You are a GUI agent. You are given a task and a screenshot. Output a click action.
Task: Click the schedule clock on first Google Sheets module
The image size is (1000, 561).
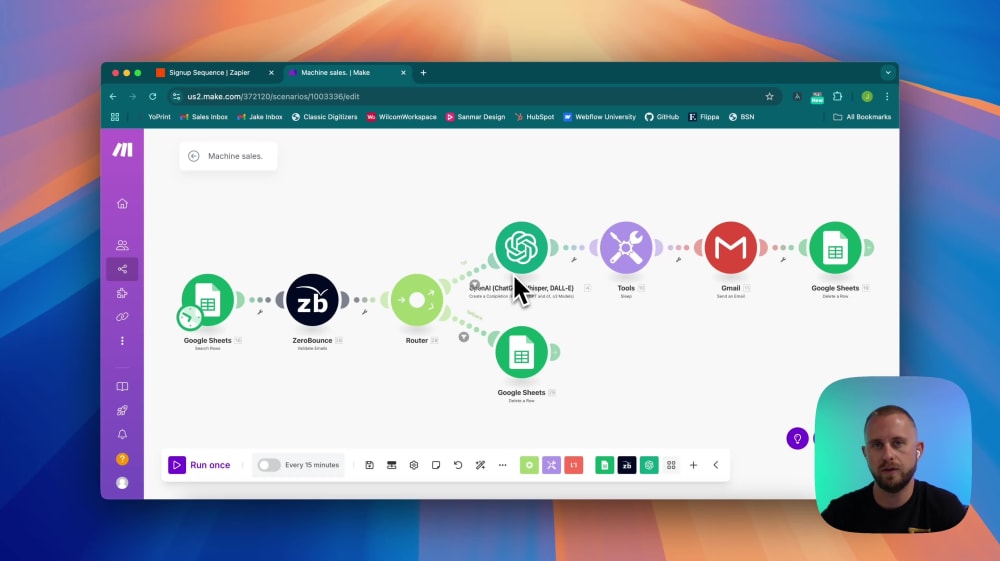click(189, 317)
